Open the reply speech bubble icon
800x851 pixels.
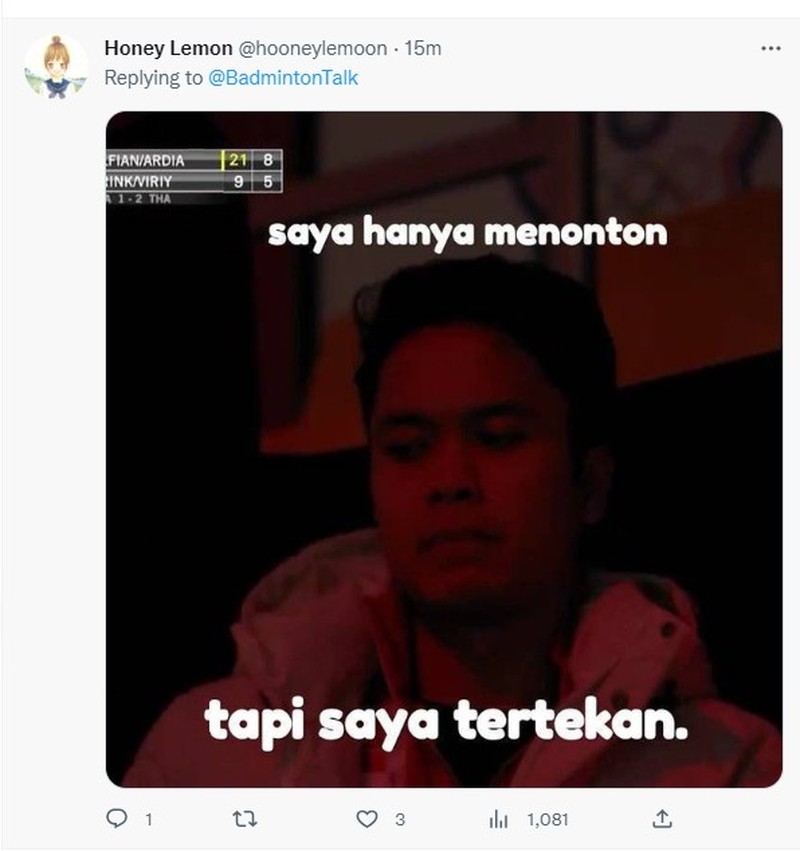117,818
